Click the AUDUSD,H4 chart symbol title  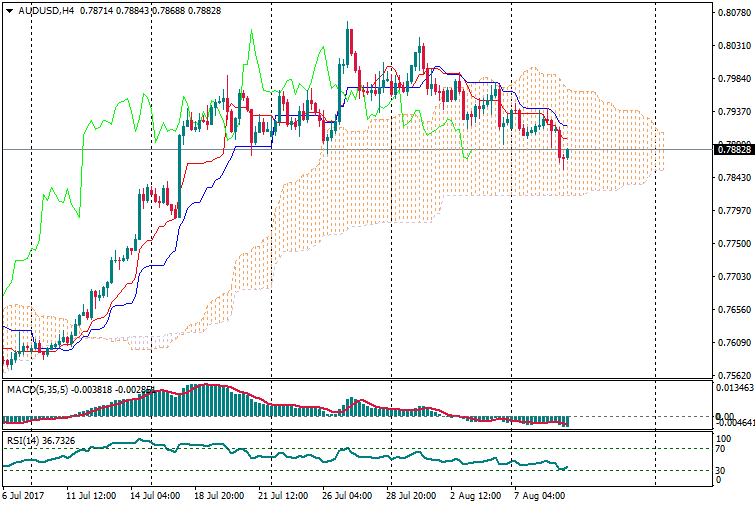pos(45,11)
